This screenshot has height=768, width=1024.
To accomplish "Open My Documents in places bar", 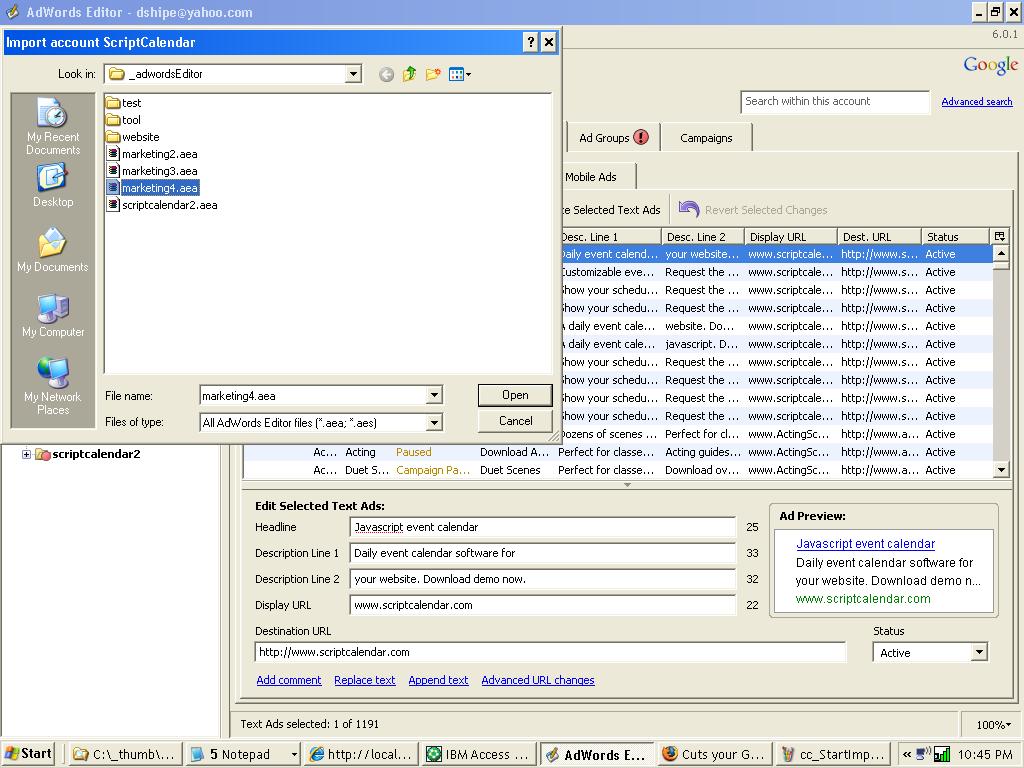I will [x=53, y=251].
